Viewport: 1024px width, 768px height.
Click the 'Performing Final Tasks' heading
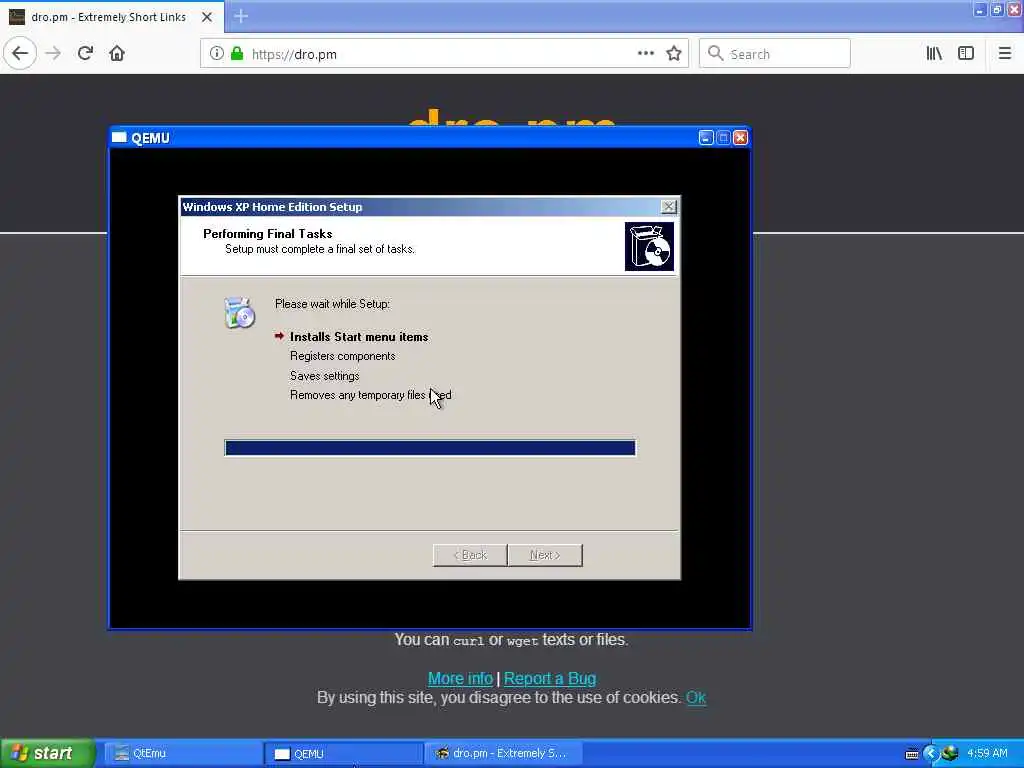pyautogui.click(x=268, y=234)
